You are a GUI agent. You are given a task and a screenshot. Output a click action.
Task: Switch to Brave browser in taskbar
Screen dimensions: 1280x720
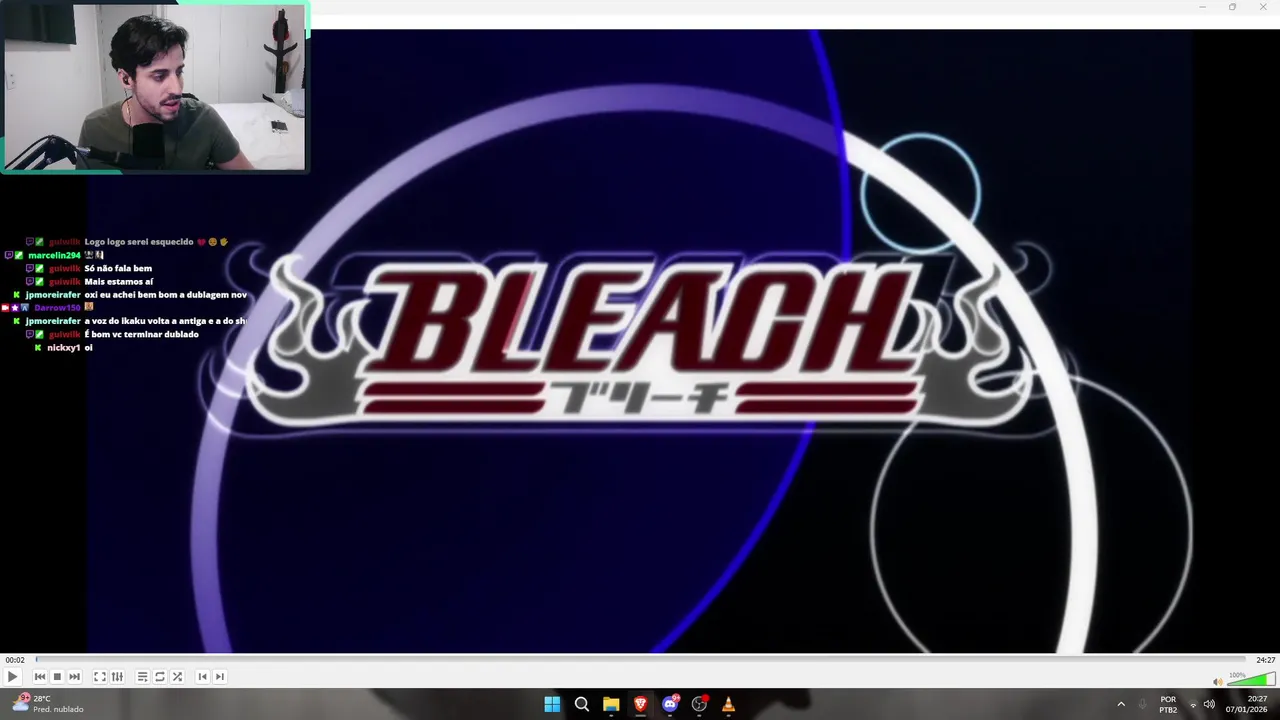pyautogui.click(x=640, y=704)
